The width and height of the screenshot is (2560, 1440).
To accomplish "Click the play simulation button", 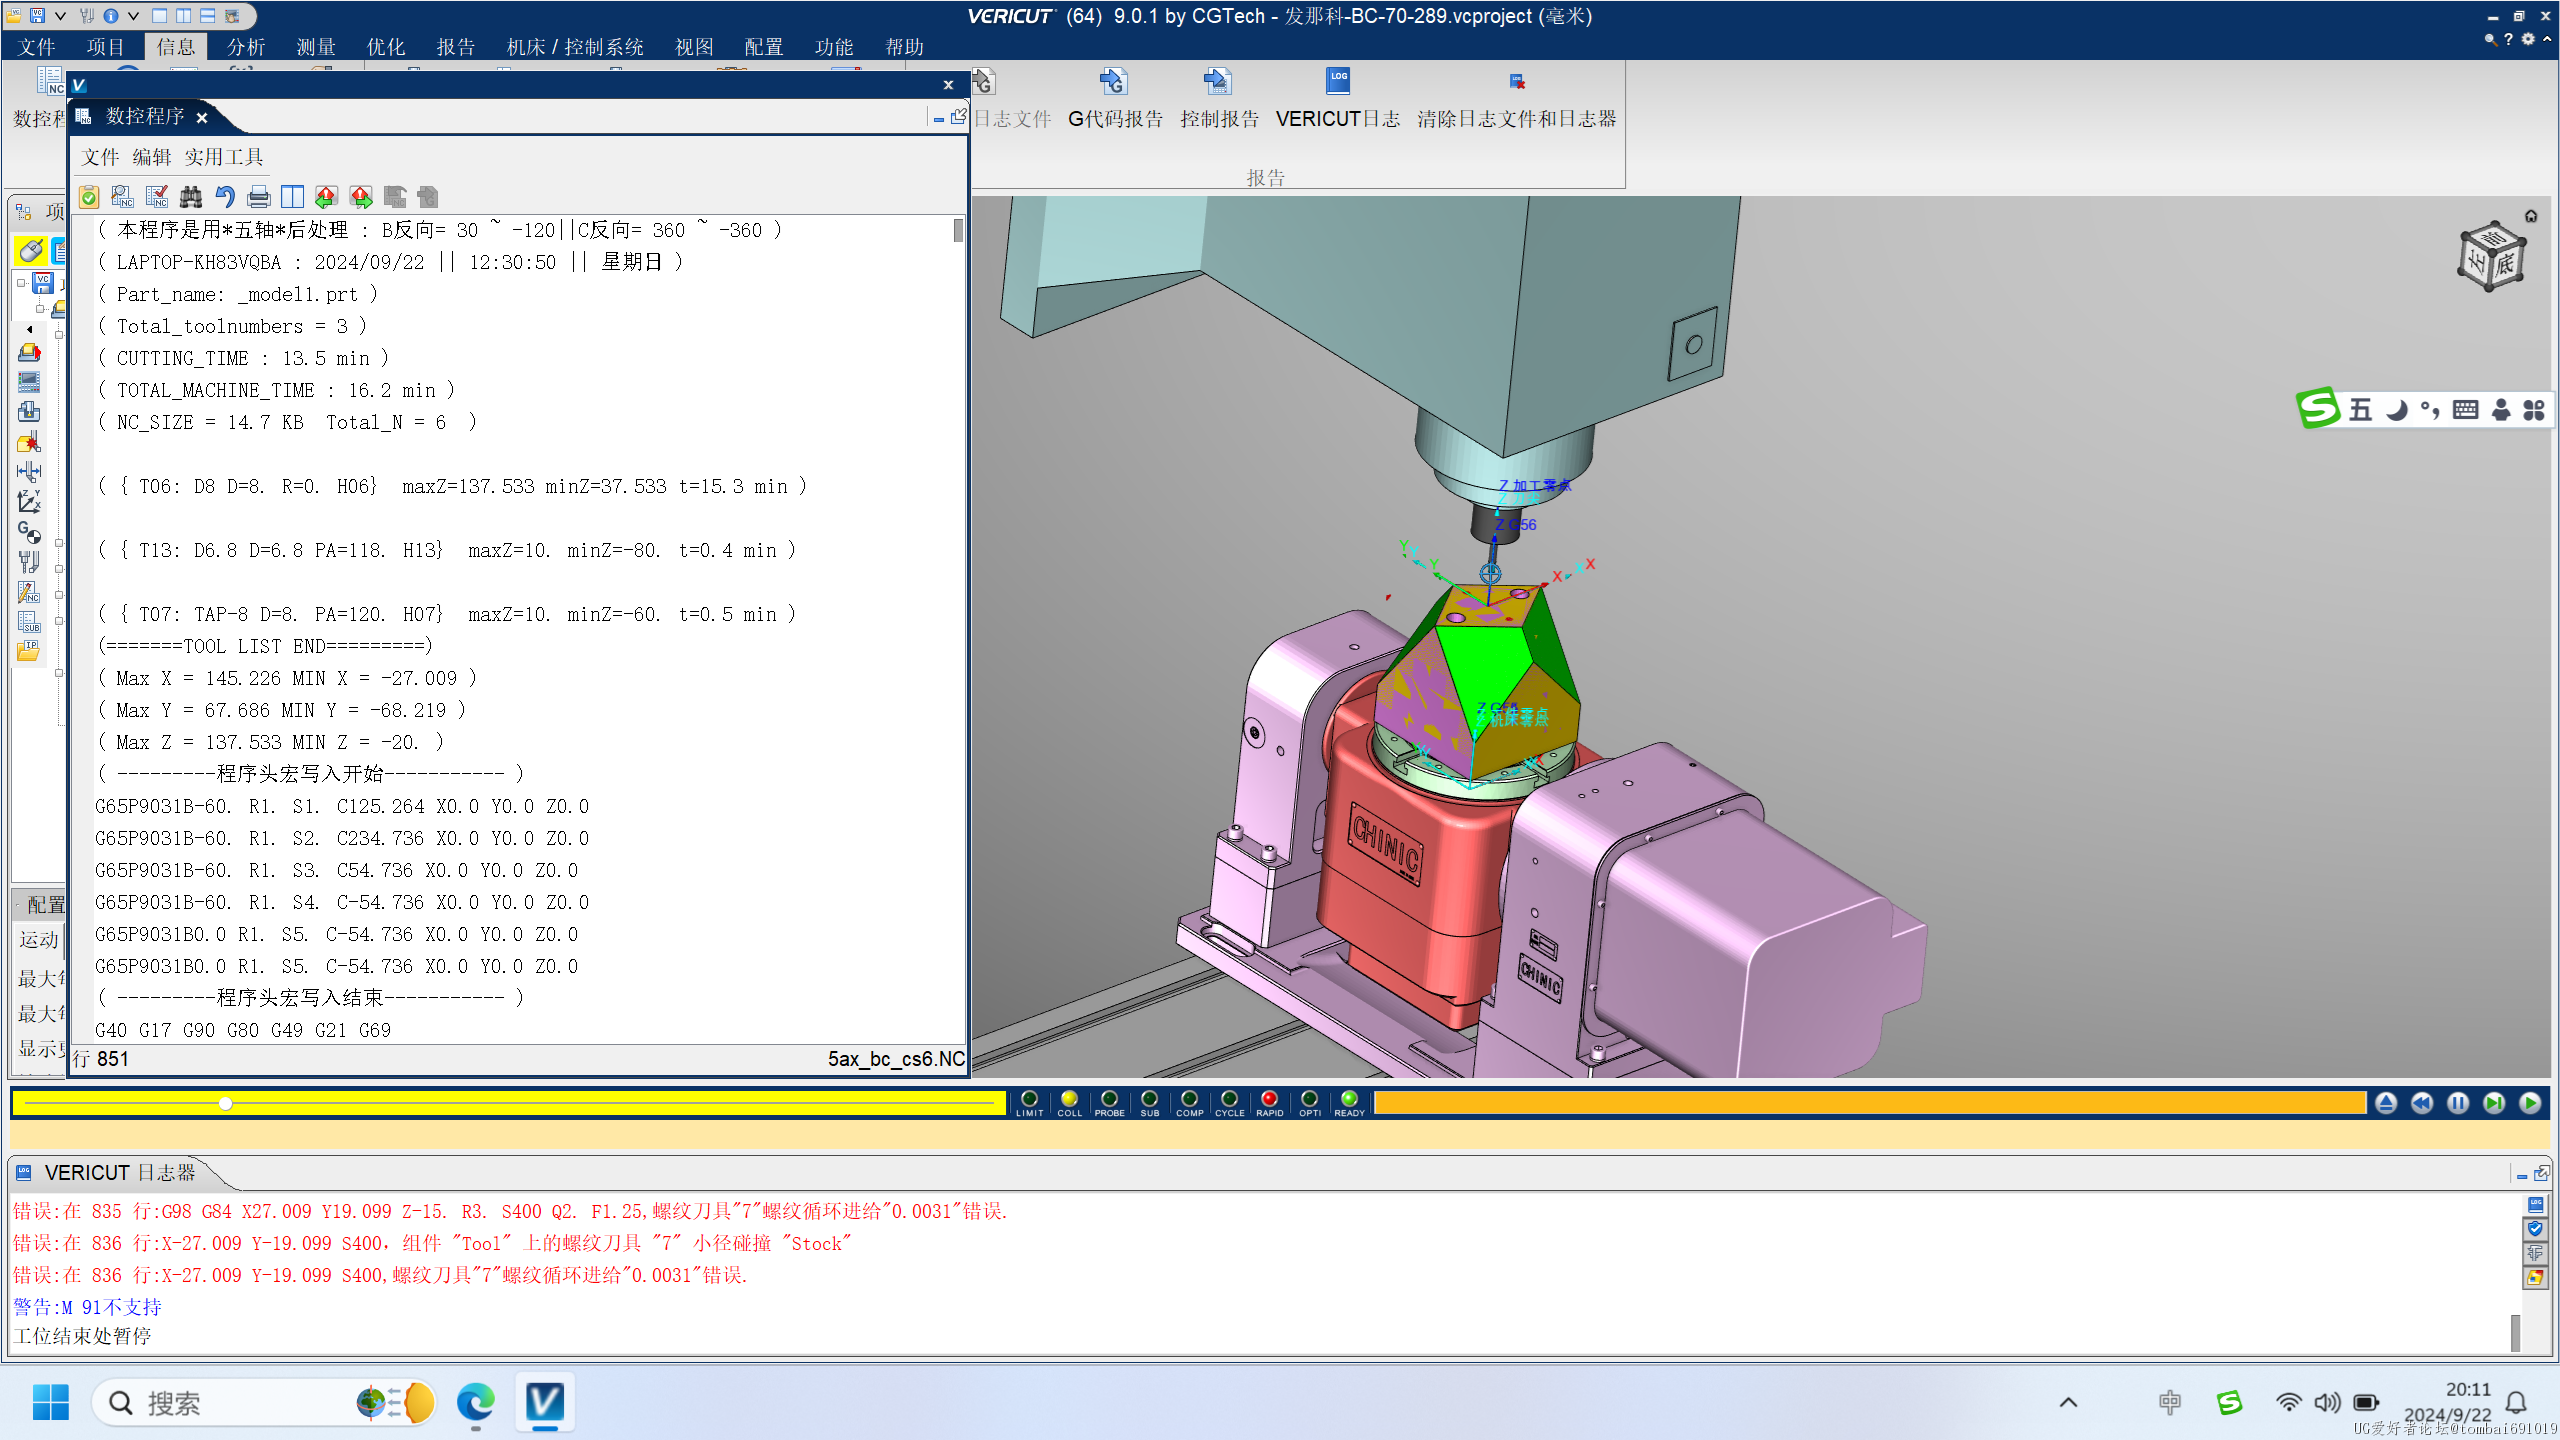I will tap(2530, 1103).
